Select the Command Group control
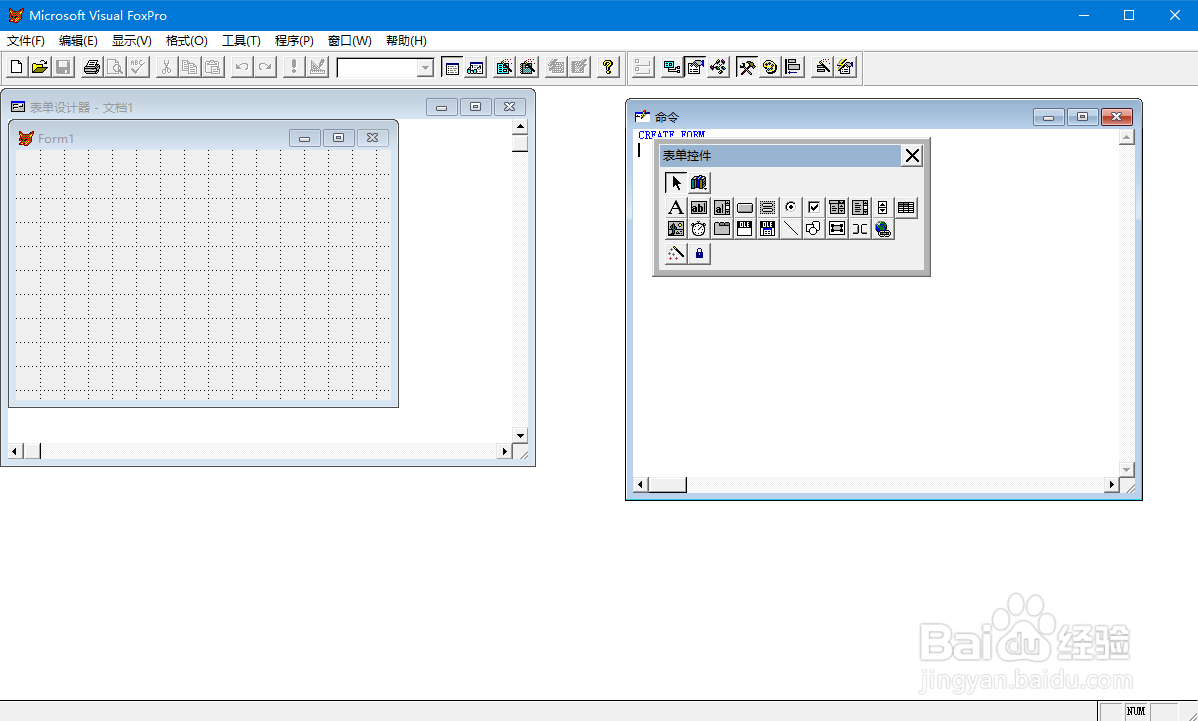This screenshot has width=1198, height=721. tap(768, 207)
